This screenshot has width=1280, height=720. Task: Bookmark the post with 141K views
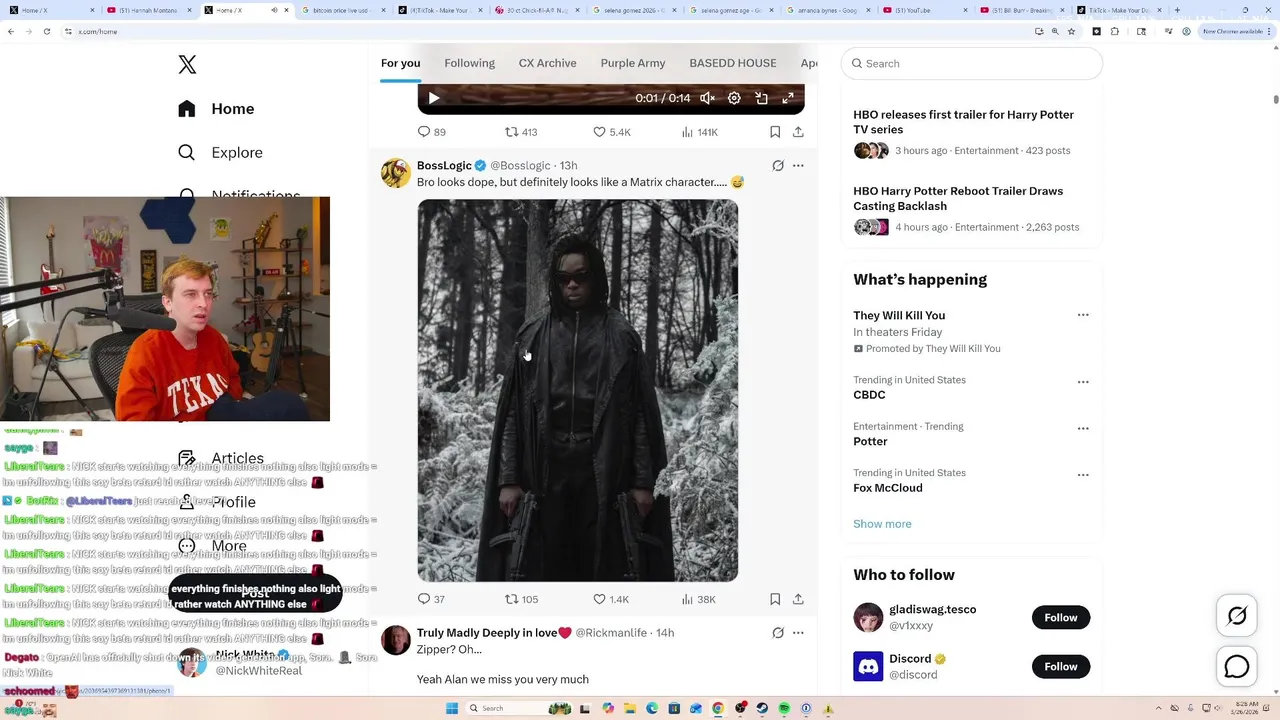click(x=775, y=132)
